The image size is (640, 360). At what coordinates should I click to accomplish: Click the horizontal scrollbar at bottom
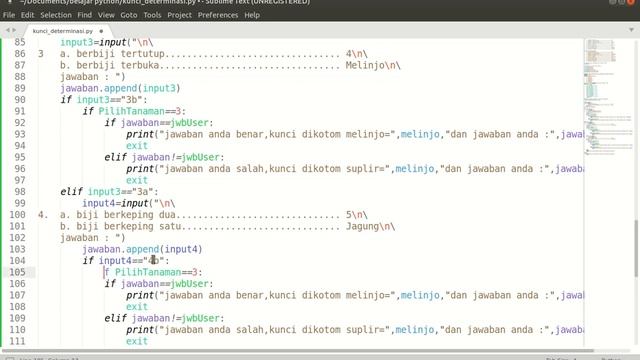click(x=298, y=351)
